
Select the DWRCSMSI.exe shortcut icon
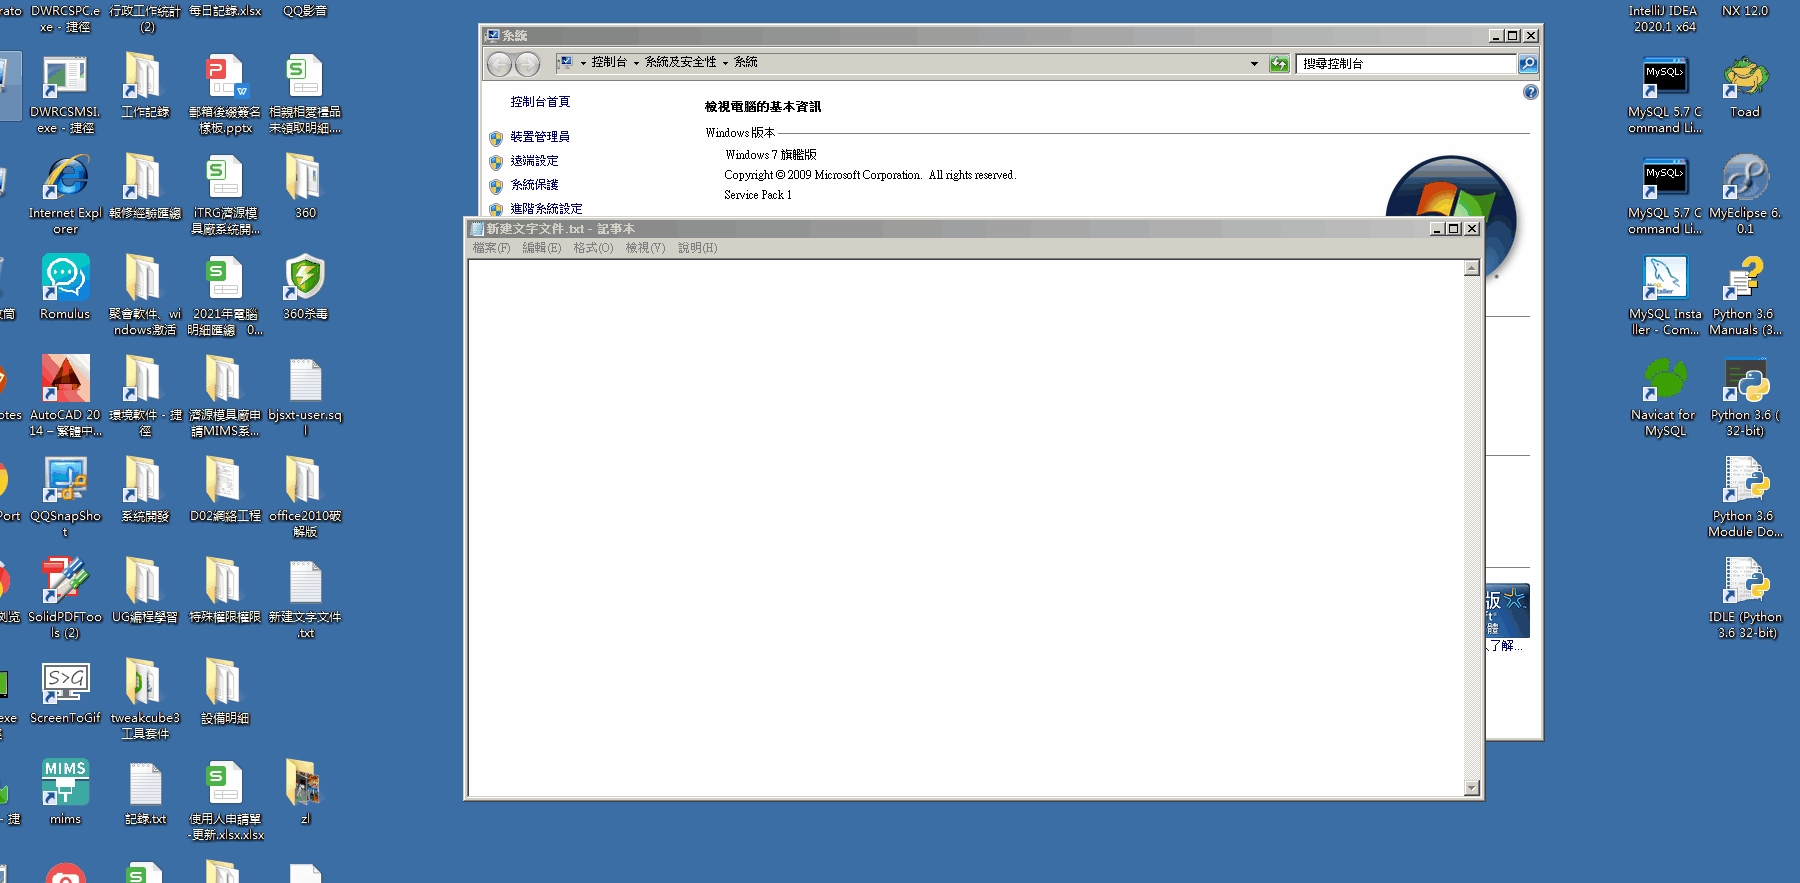[65, 95]
